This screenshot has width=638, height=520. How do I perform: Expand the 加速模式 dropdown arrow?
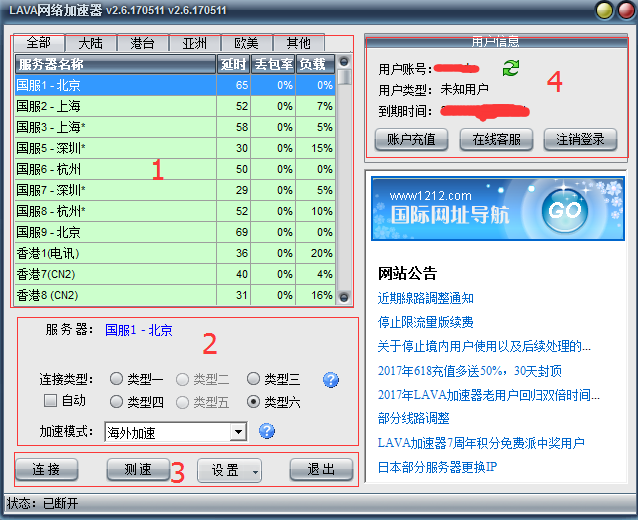click(x=238, y=432)
